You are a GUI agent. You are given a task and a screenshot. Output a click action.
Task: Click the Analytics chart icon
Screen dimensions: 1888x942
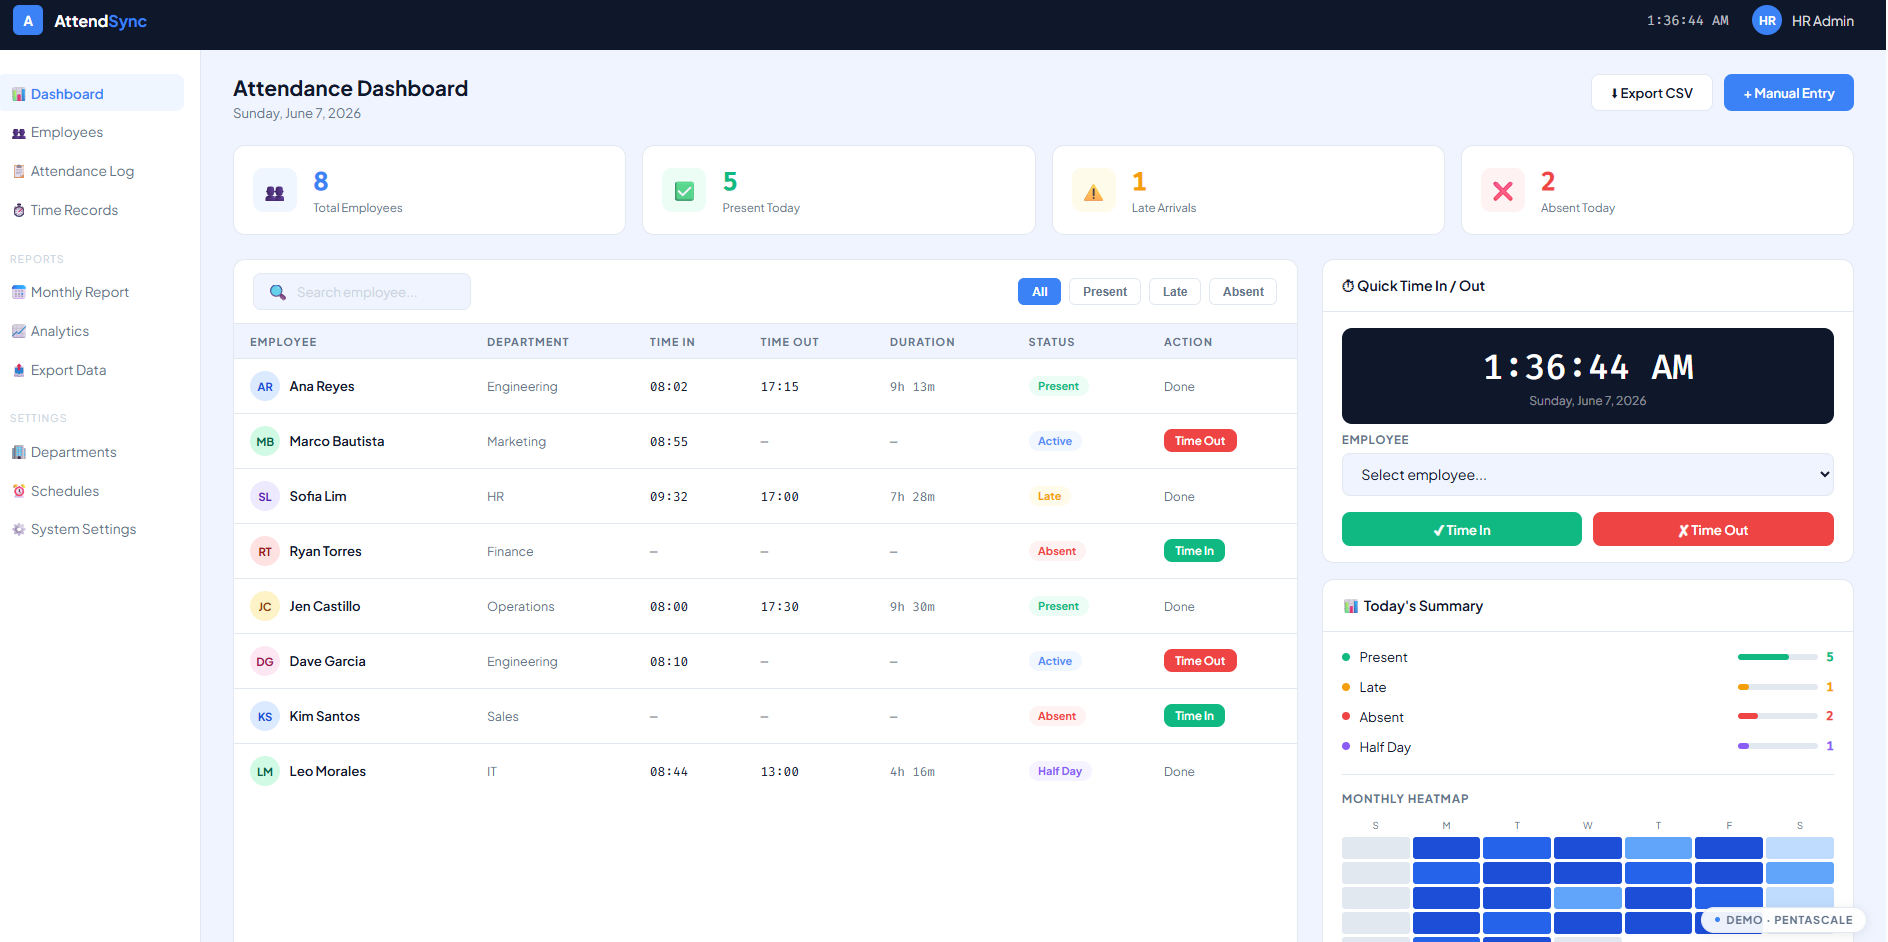[19, 331]
